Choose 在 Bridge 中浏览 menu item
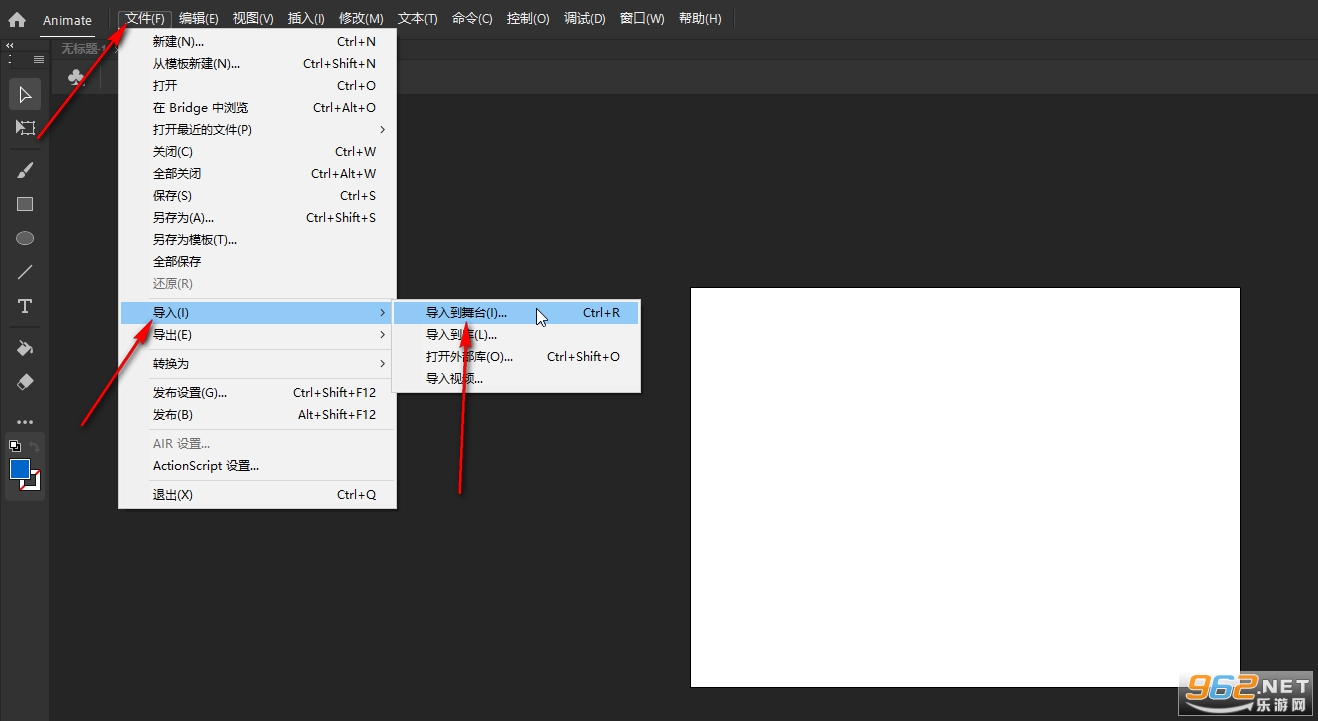Screen dimensions: 1318x721 (x=258, y=108)
